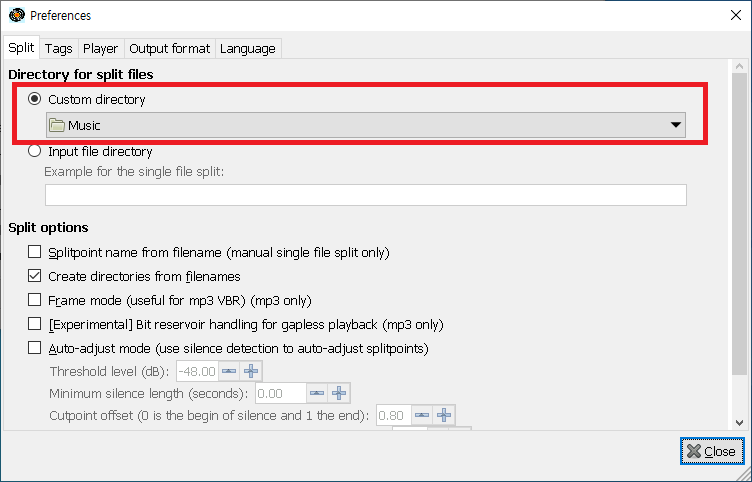Switch to the Language tab
Viewport: 752px width, 482px height.
coord(247,48)
